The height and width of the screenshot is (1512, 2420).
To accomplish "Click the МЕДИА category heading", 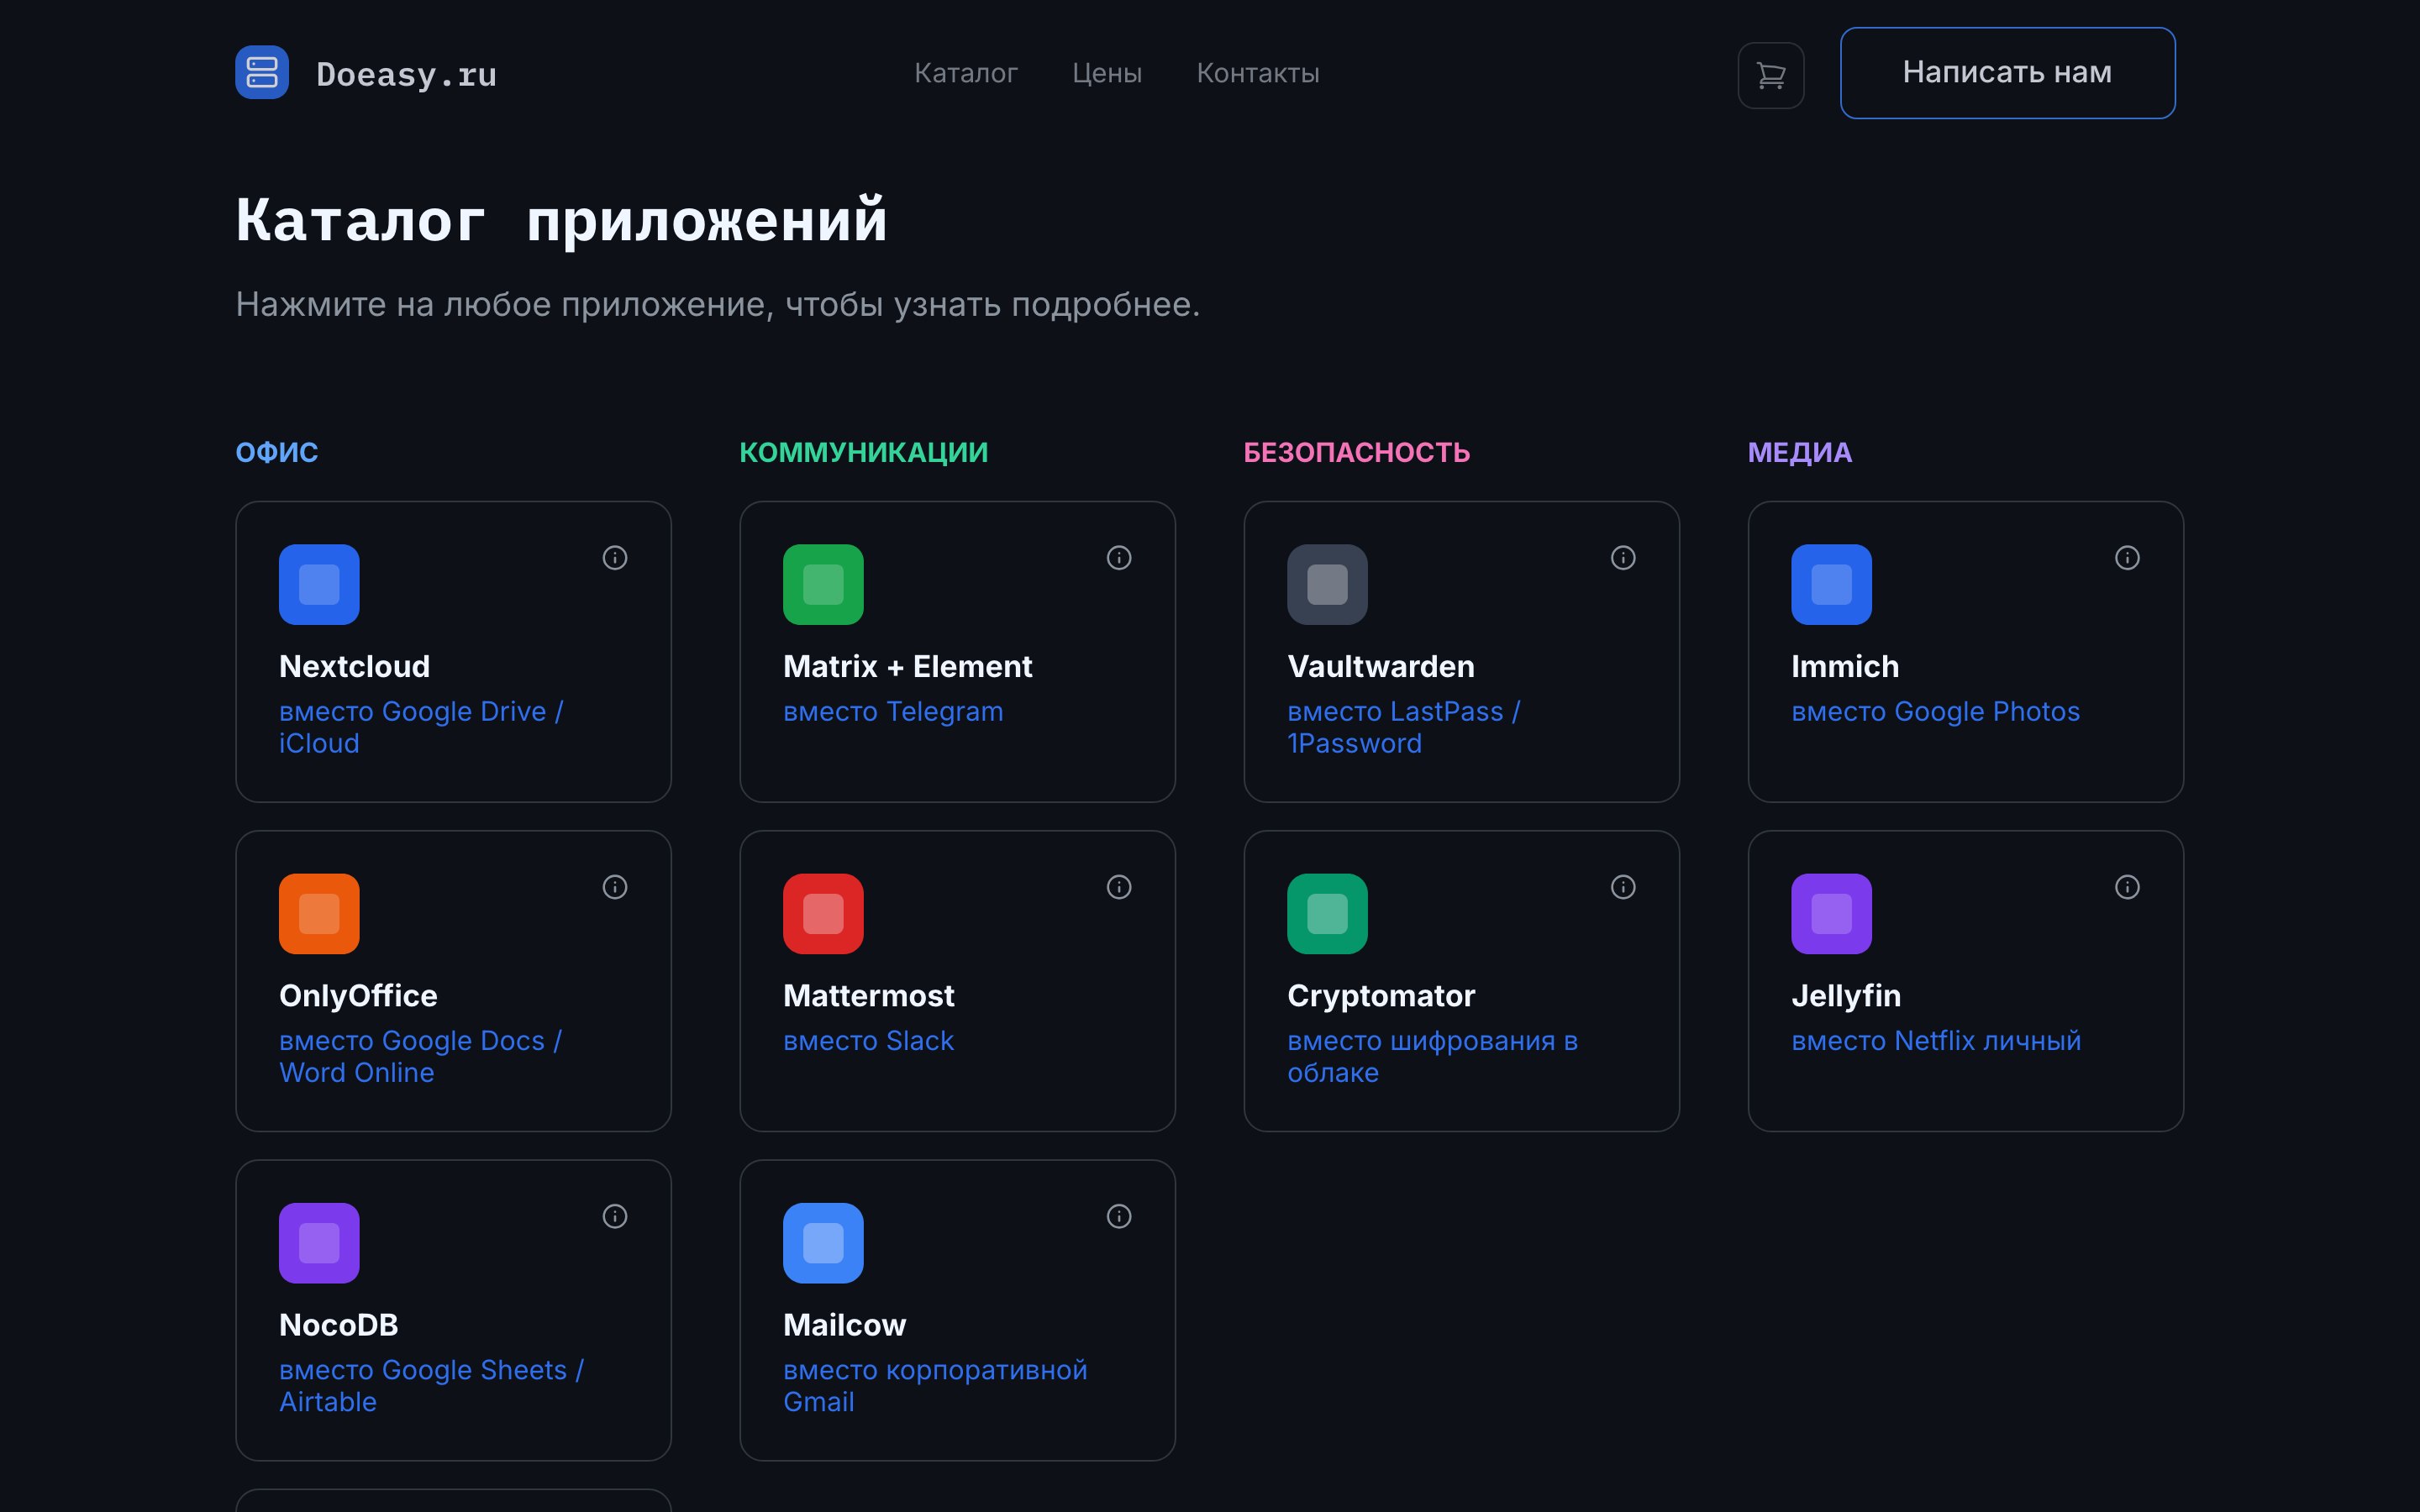I will pyautogui.click(x=1799, y=452).
